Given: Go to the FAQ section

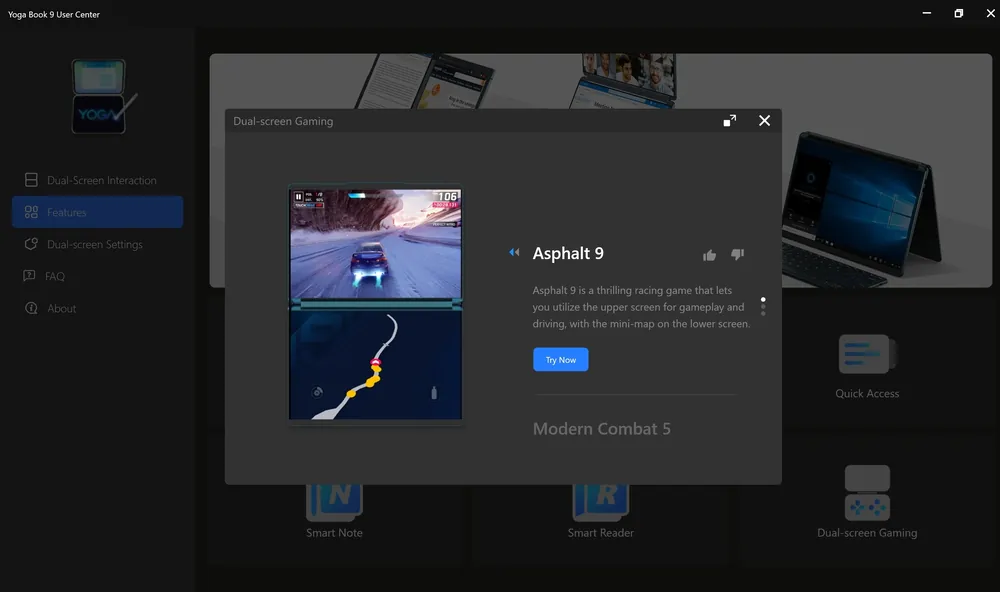Looking at the screenshot, I should 97,276.
